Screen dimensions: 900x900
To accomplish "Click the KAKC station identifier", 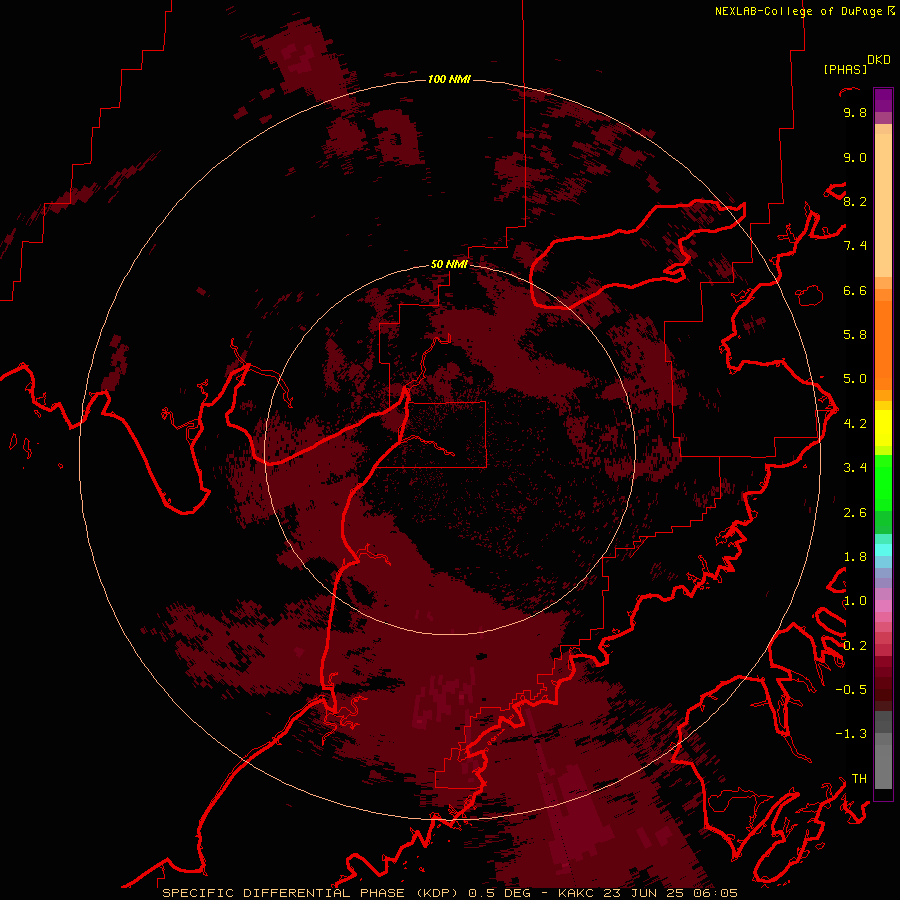I will pos(576,893).
